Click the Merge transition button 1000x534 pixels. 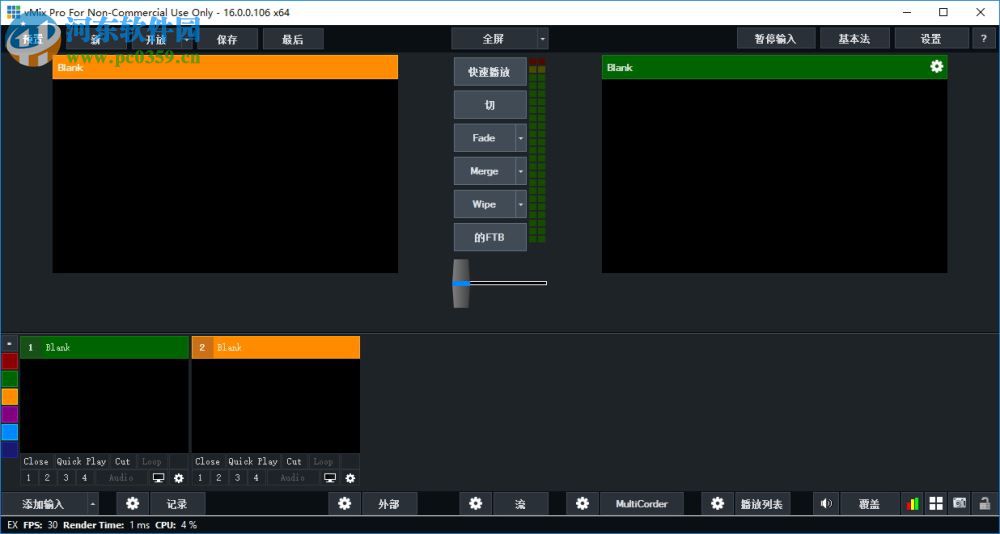click(484, 171)
